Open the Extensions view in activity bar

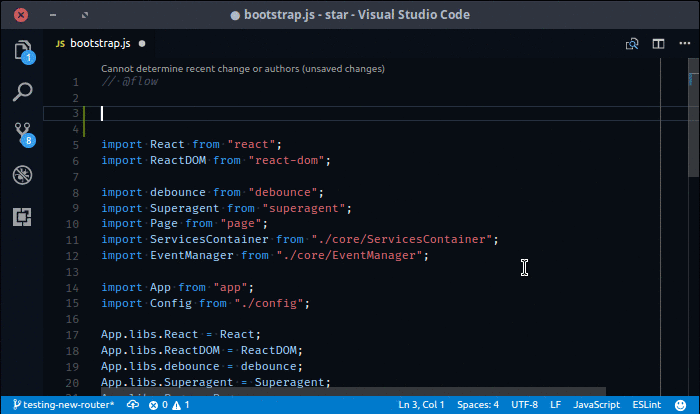(x=22, y=217)
